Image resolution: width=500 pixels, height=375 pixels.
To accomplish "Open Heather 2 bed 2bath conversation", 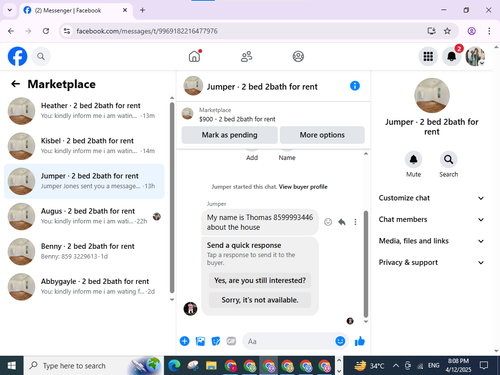I will [84, 111].
